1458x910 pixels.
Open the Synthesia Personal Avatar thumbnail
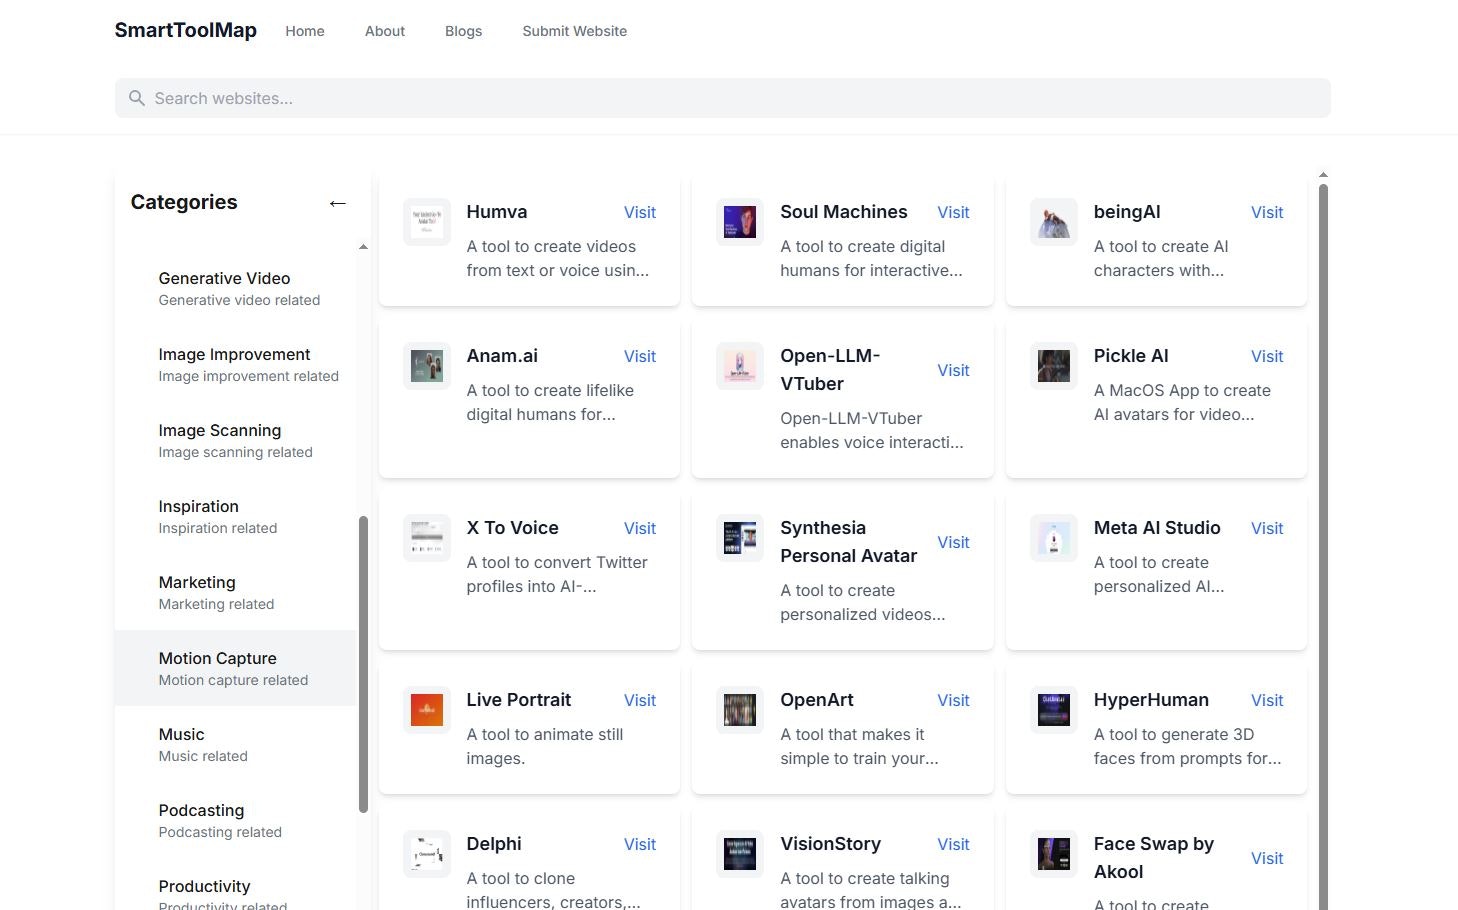740,538
